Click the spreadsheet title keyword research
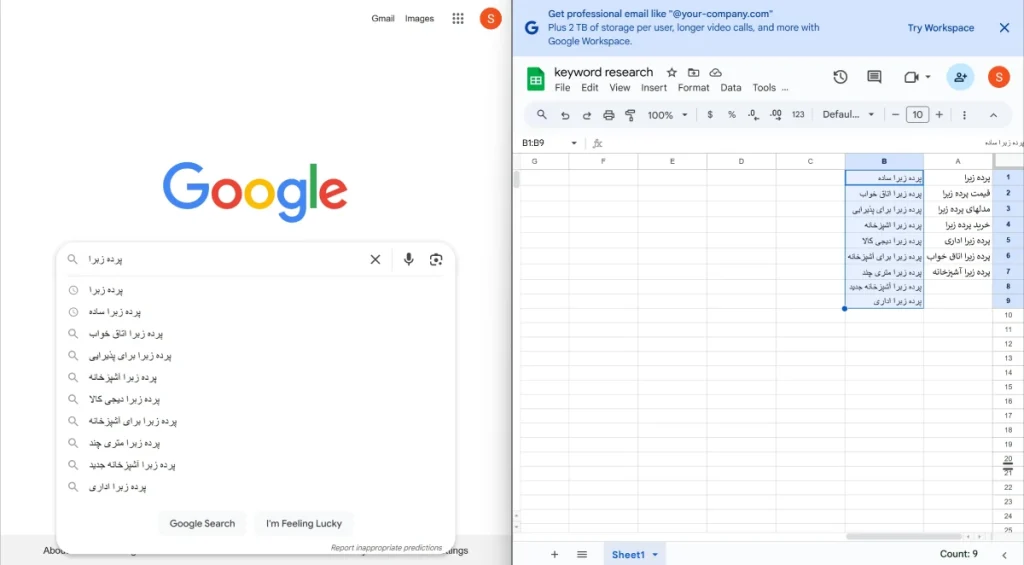This screenshot has width=1024, height=565. click(603, 72)
